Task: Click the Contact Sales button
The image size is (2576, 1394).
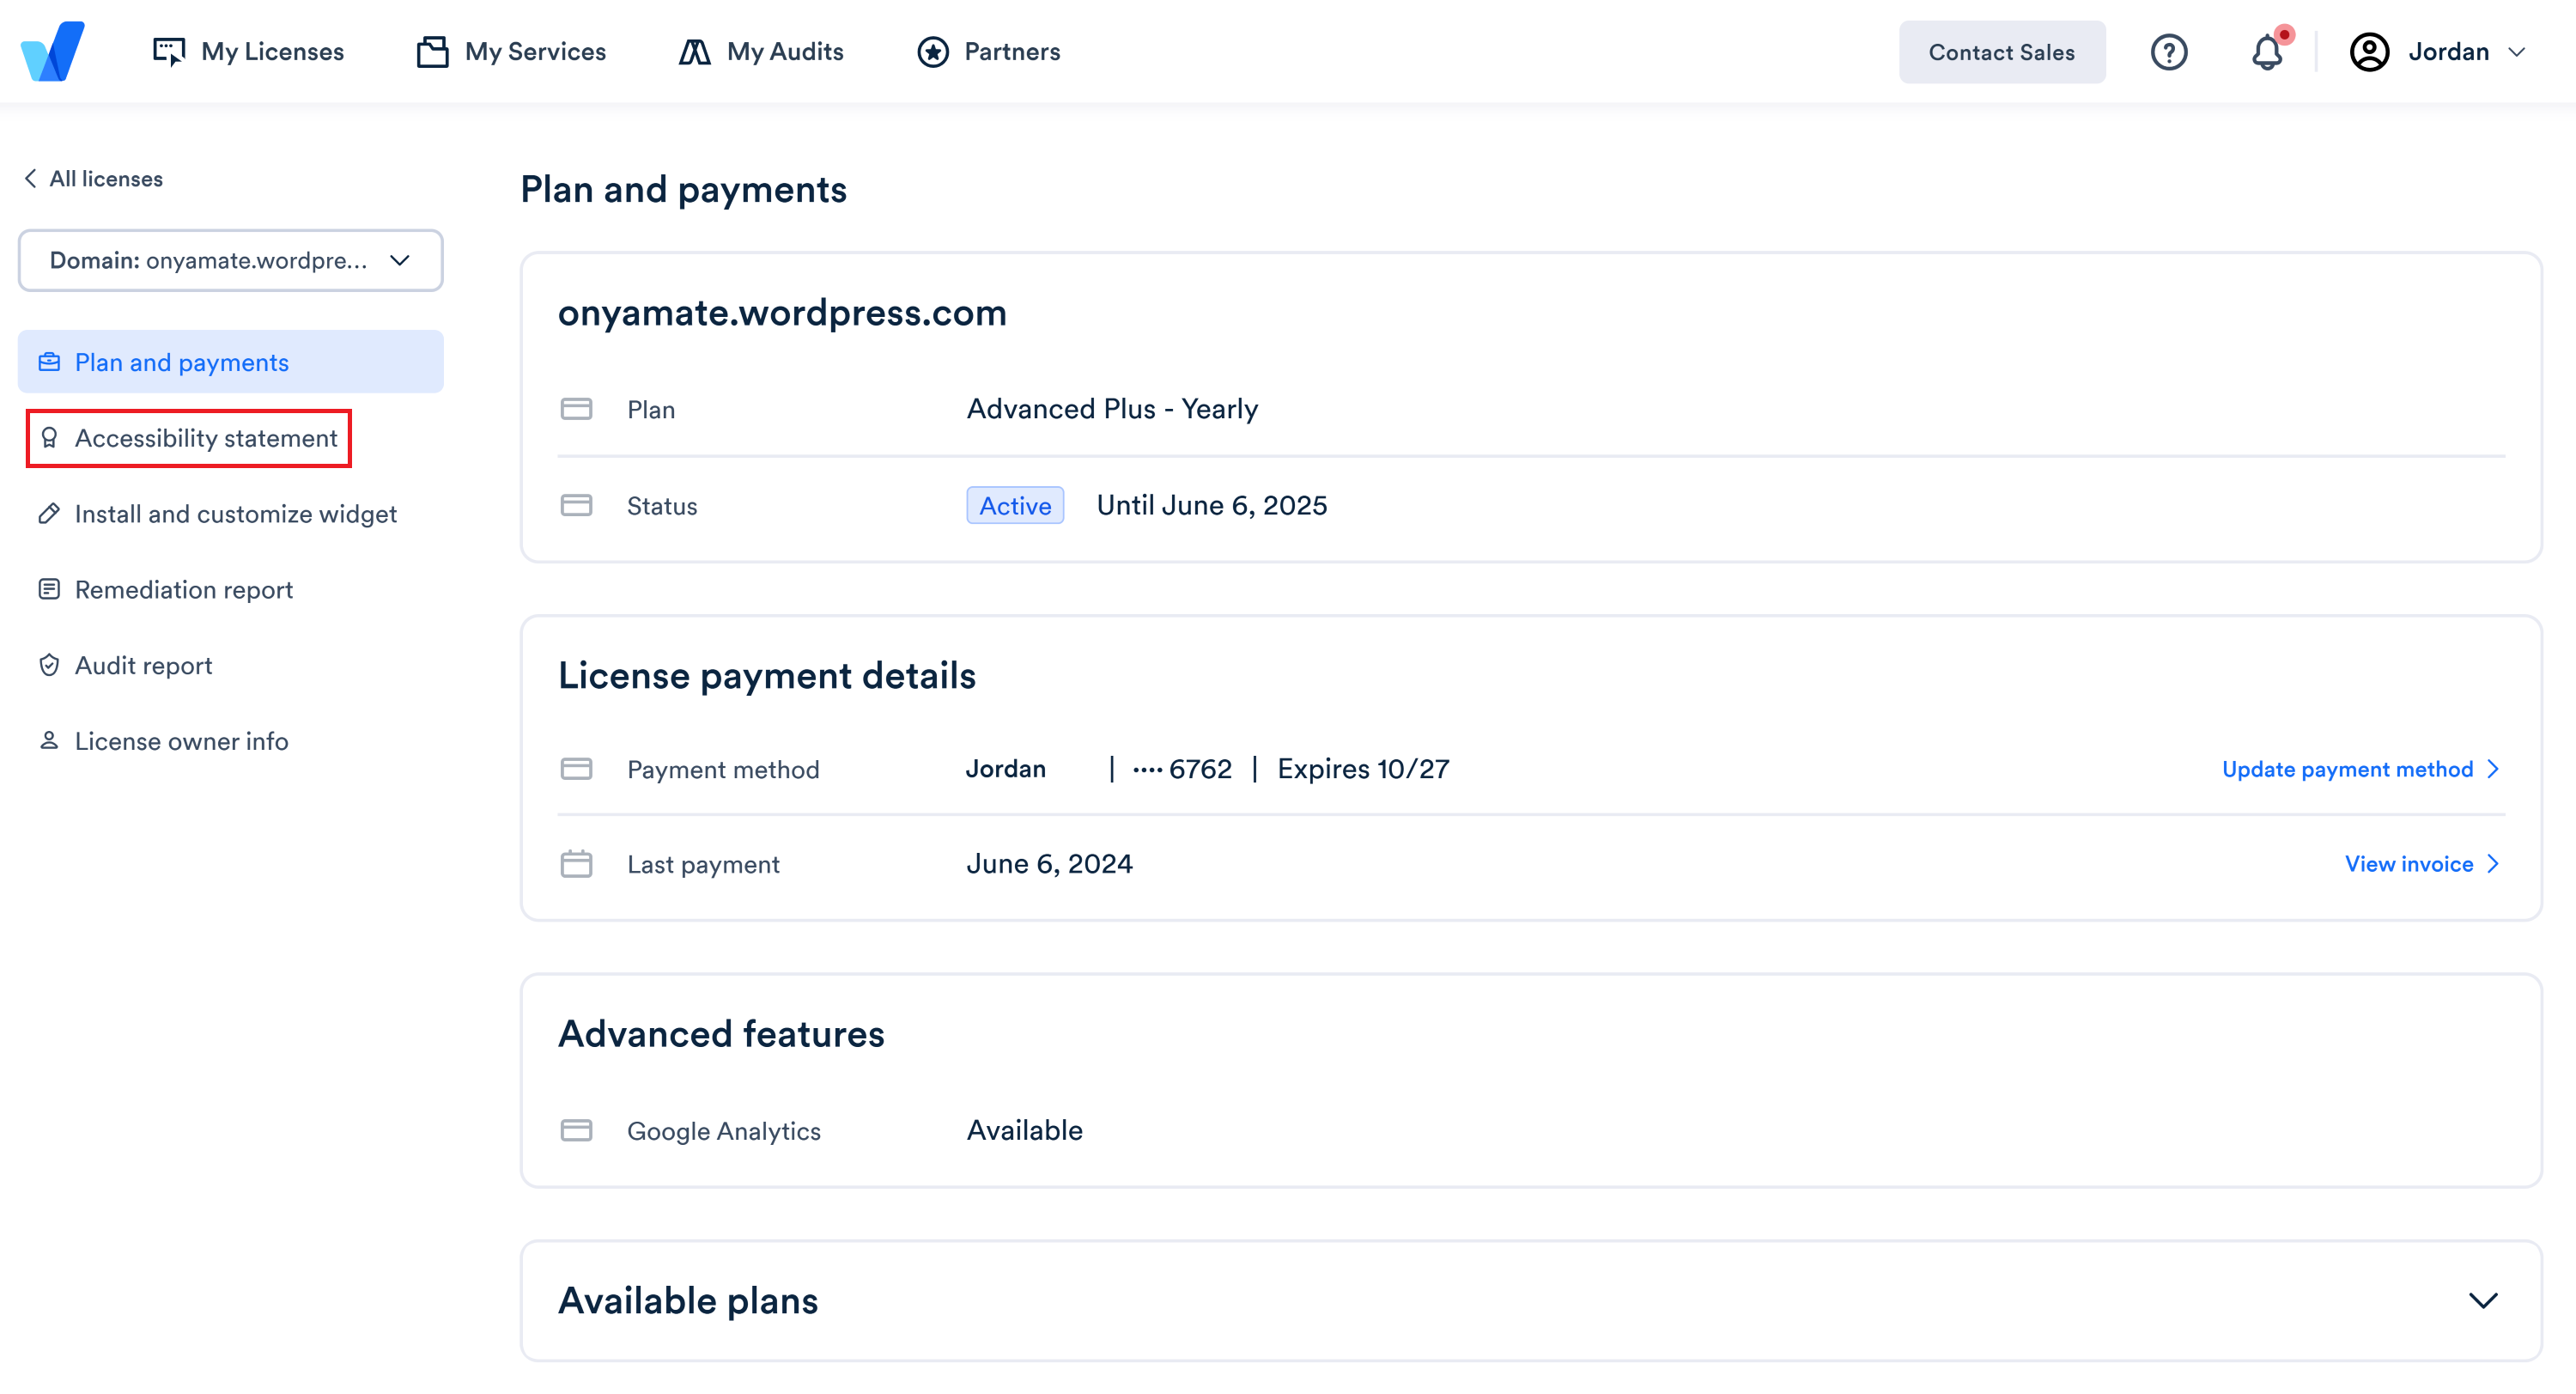Action: [x=2002, y=52]
